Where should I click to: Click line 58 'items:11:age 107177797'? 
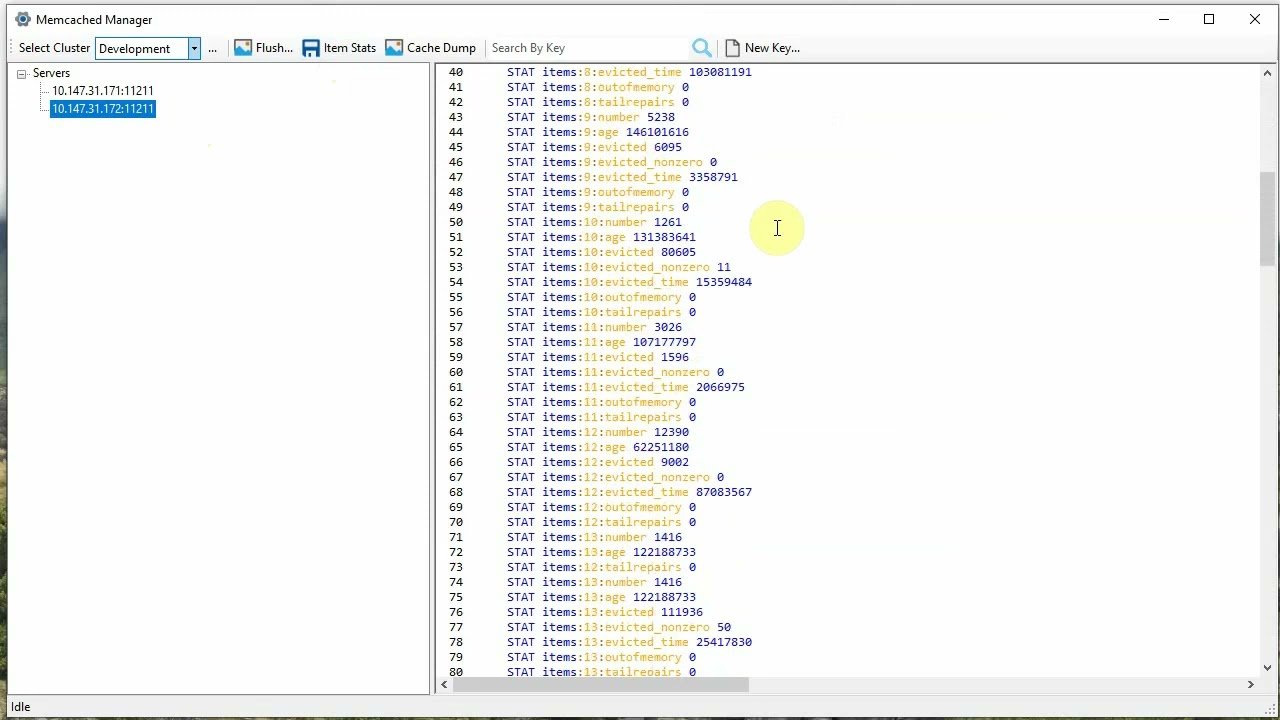[x=601, y=342]
